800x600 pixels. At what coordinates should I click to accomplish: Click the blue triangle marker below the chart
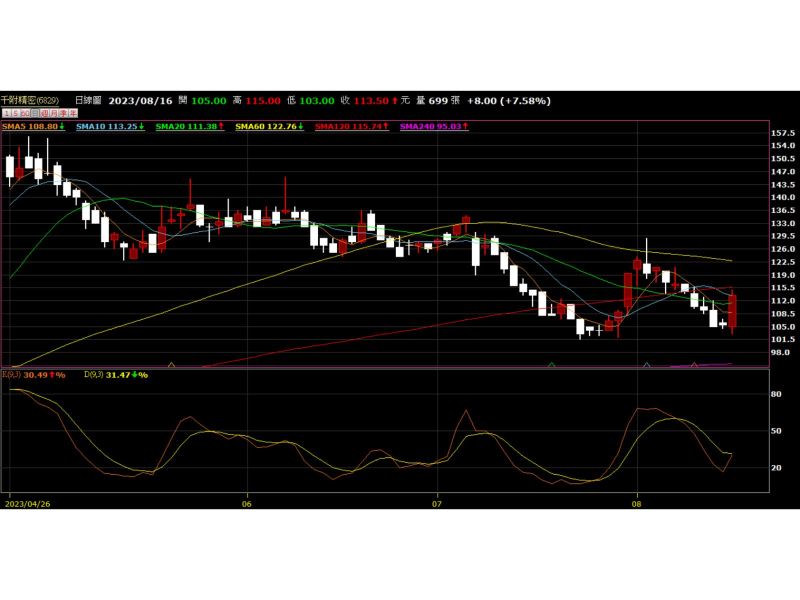pyautogui.click(x=647, y=365)
